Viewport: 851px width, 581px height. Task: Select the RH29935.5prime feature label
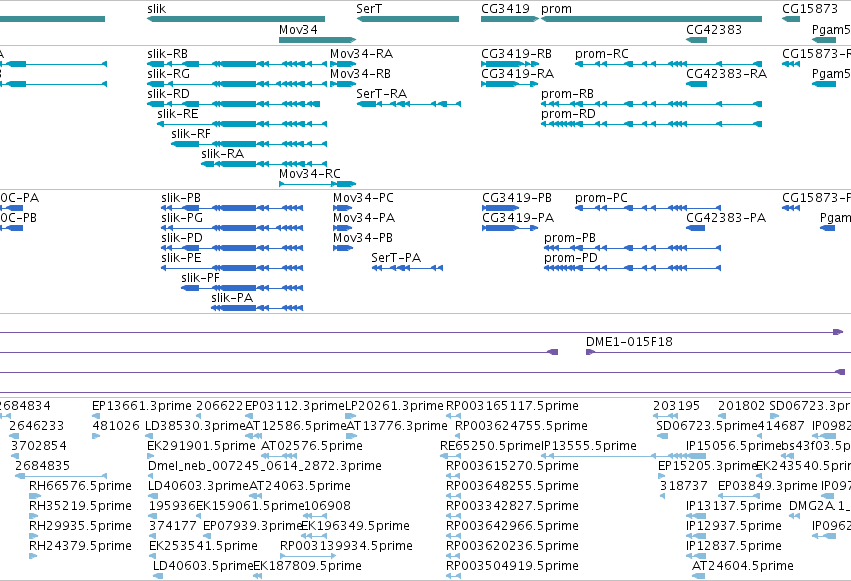pos(80,526)
